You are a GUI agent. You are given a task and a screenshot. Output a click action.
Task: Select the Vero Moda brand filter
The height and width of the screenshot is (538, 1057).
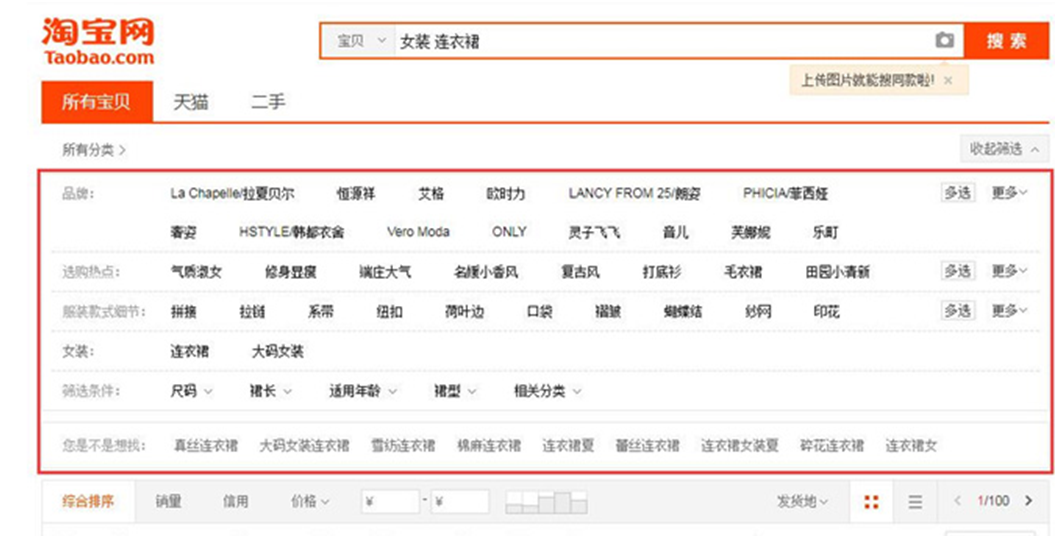418,232
